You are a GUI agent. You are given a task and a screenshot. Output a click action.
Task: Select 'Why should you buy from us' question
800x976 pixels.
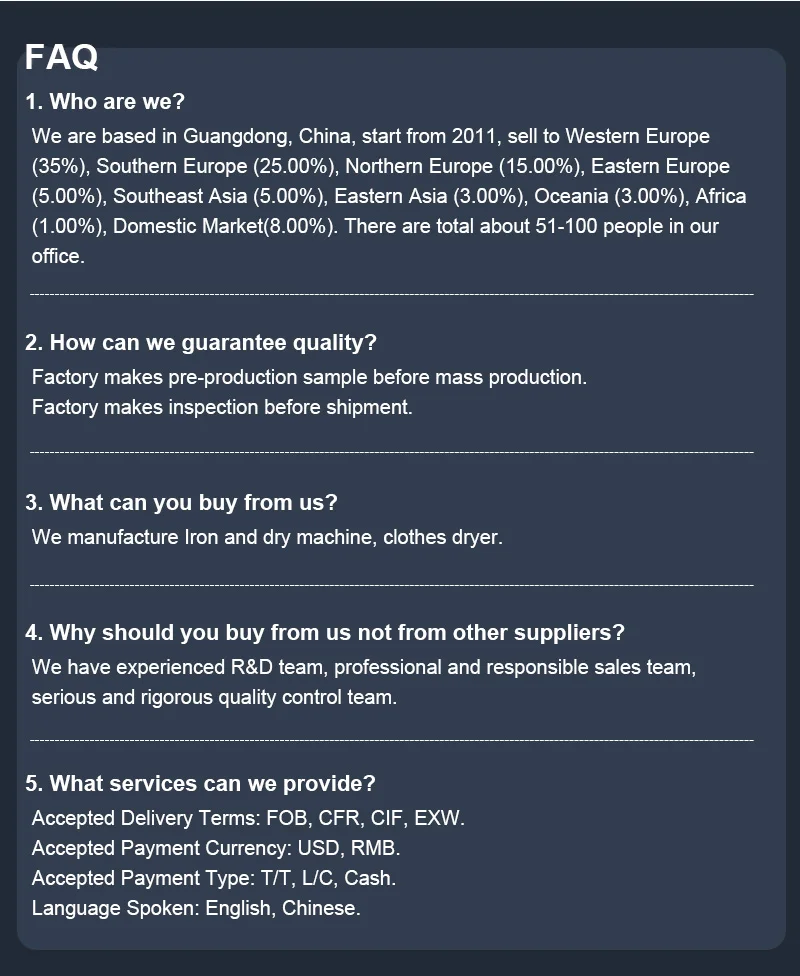pyautogui.click(x=324, y=632)
